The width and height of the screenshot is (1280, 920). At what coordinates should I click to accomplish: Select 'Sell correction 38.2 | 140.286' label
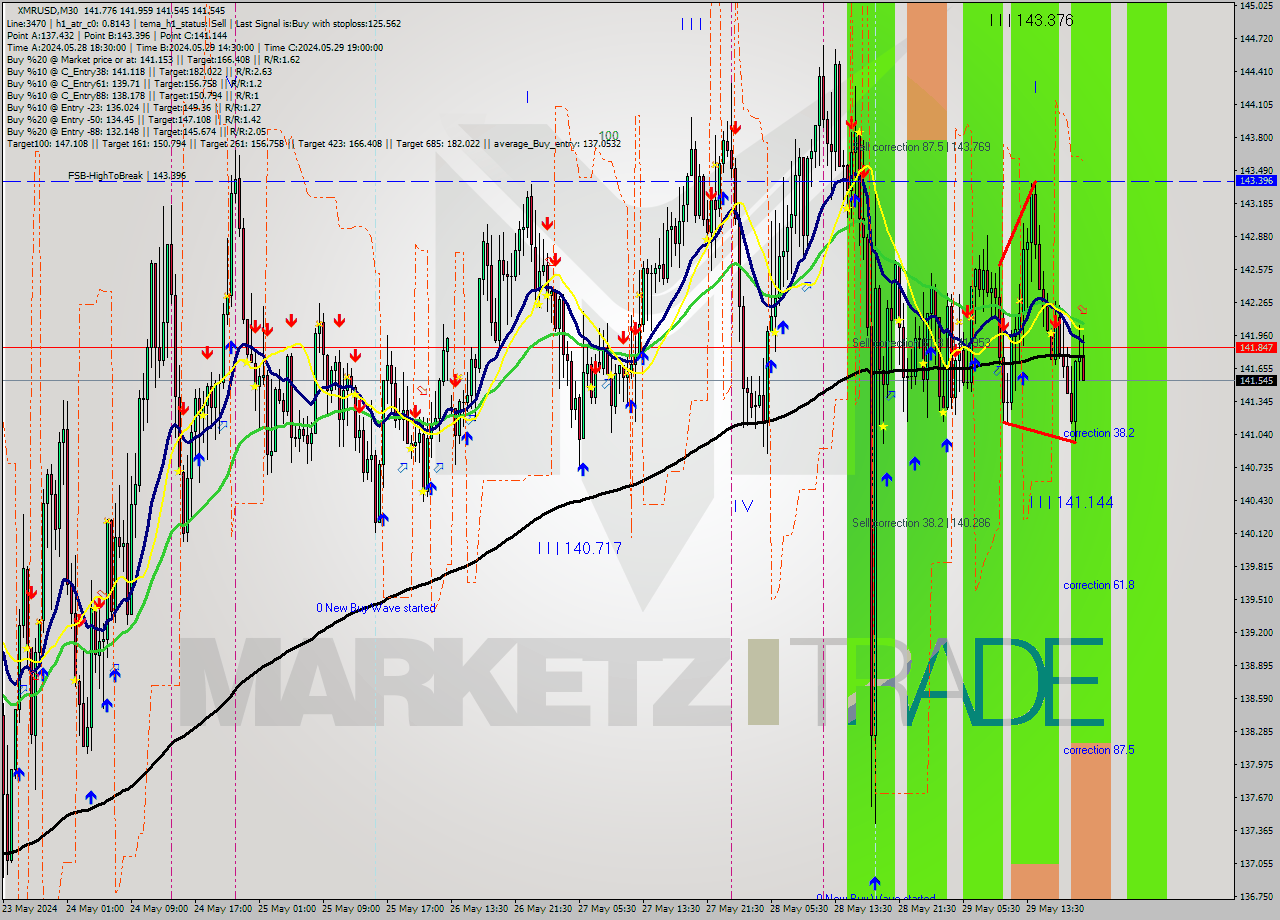[921, 523]
